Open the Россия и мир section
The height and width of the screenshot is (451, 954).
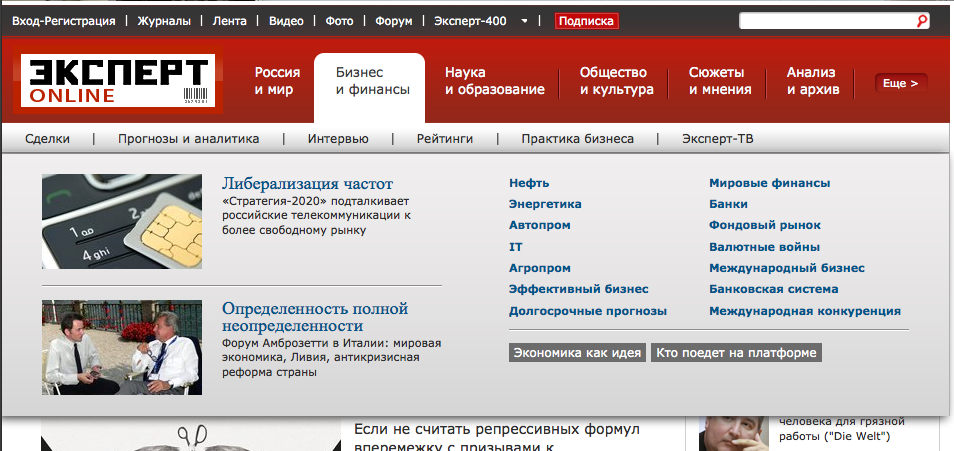[x=277, y=81]
